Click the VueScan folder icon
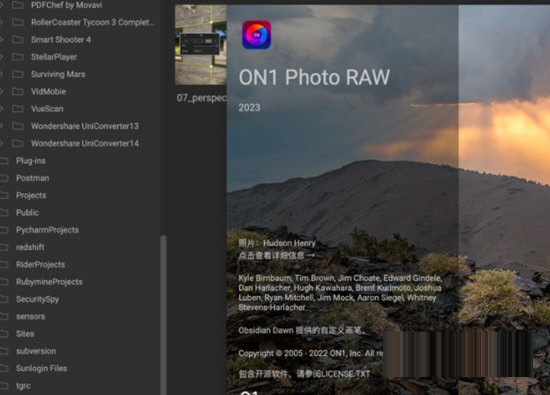550x395 pixels. [18, 109]
